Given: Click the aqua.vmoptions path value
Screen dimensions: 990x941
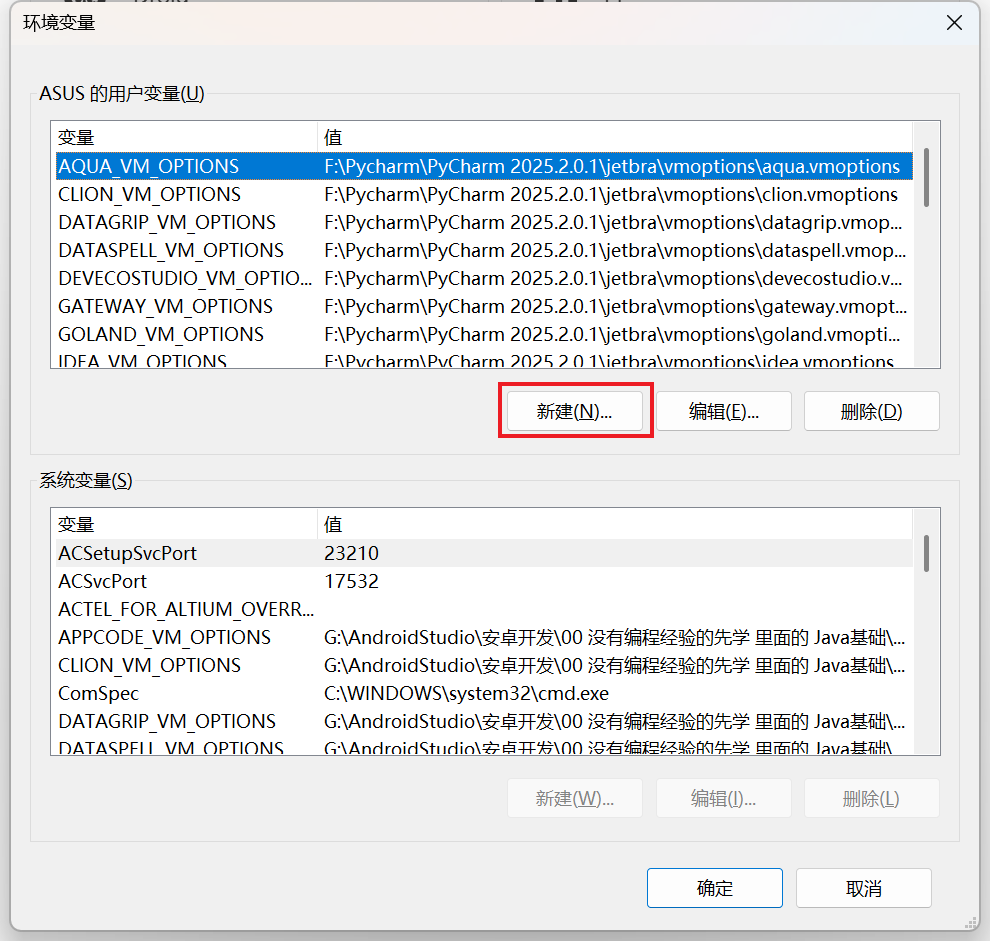Looking at the screenshot, I should pyautogui.click(x=612, y=166).
